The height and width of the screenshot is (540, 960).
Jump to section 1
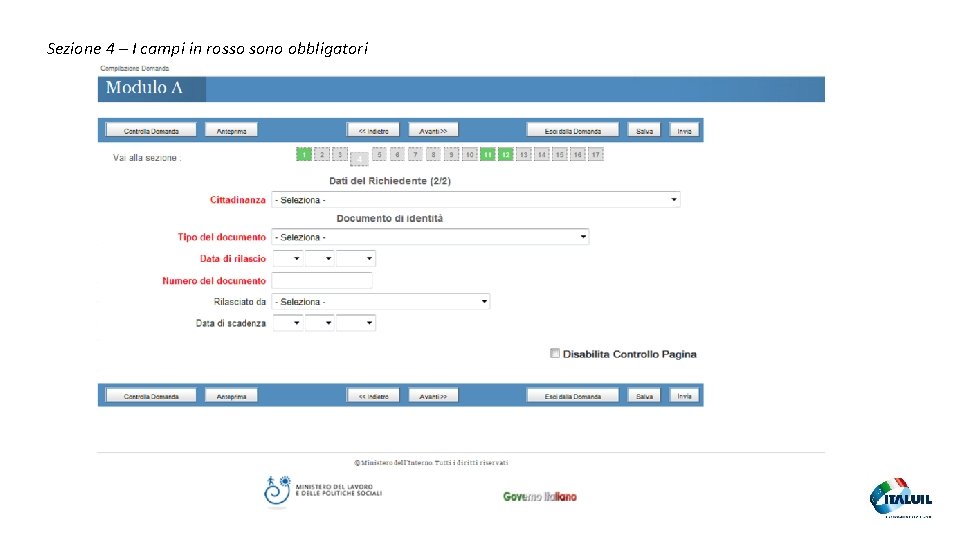[304, 154]
